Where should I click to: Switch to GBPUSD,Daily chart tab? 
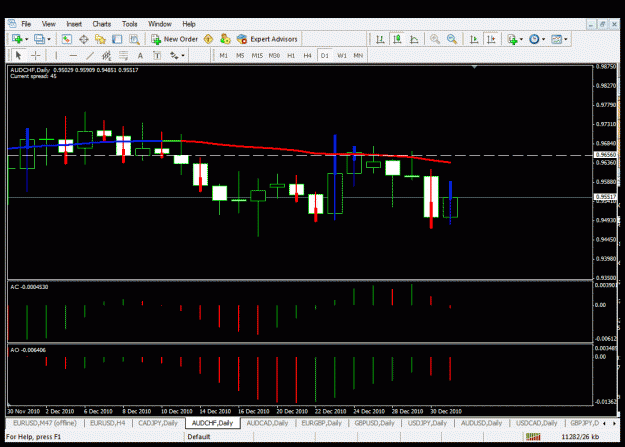(374, 423)
